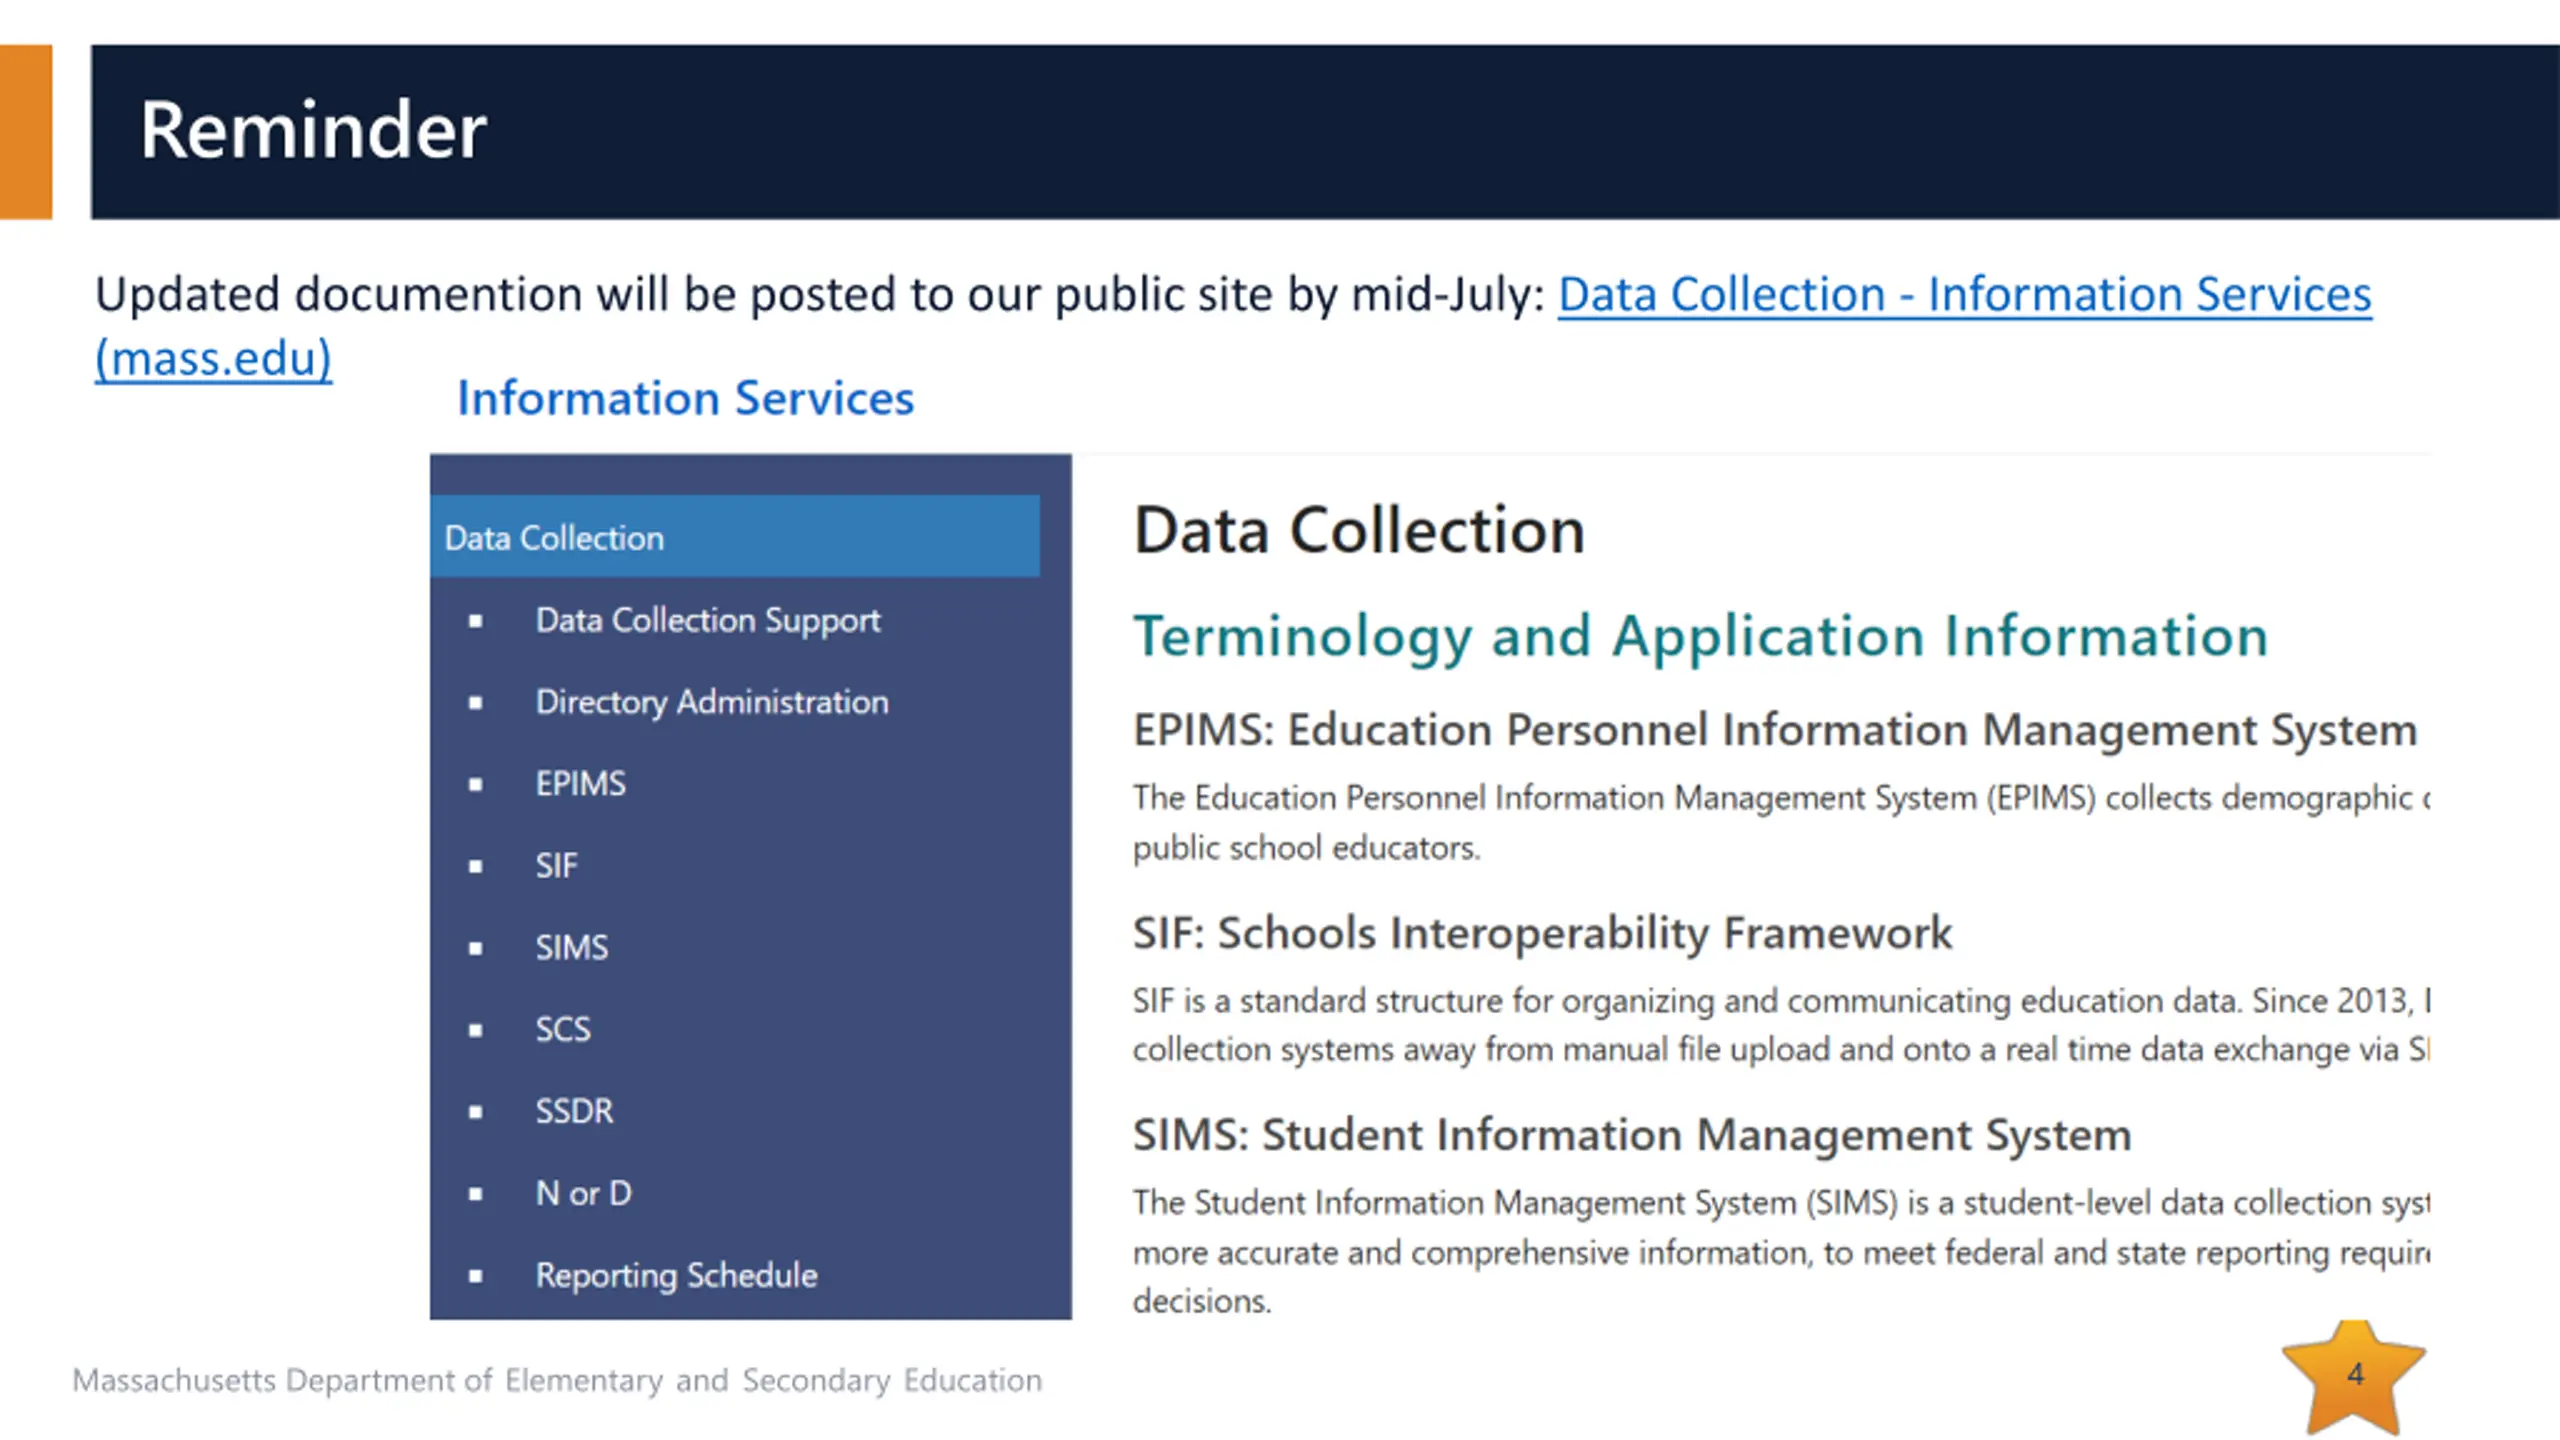
Task: Click the (mass.edu) hyperlink text
Action: tap(213, 358)
